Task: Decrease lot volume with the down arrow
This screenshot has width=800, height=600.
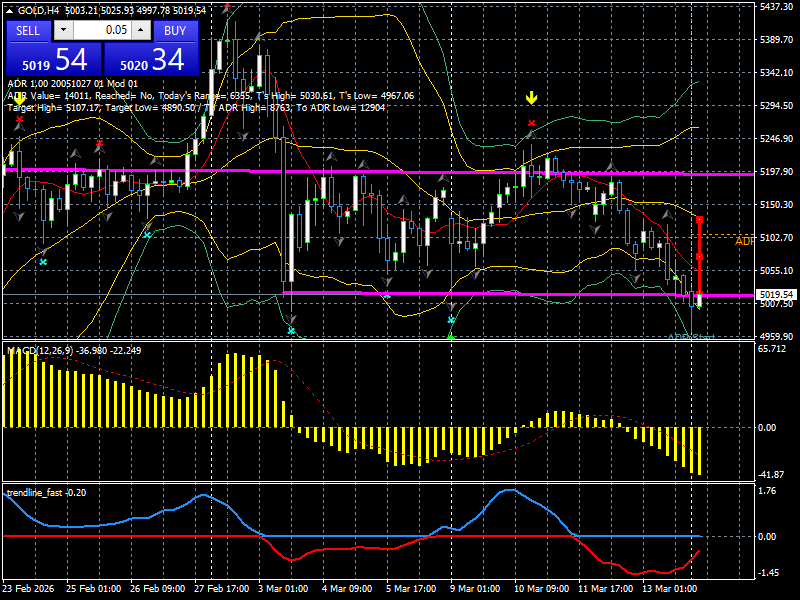Action: 63,30
